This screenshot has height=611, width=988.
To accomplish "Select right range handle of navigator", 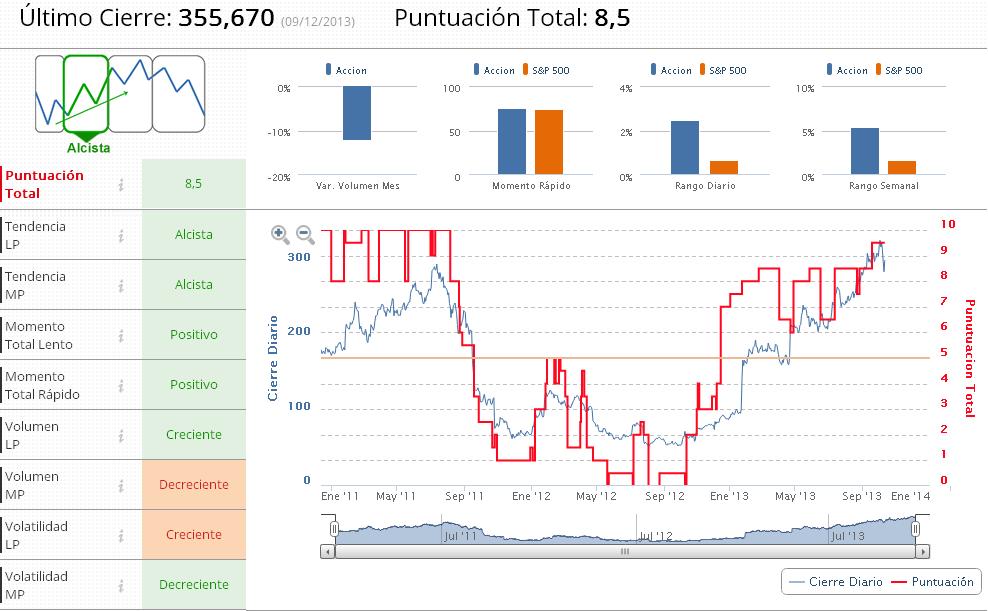I will pyautogui.click(x=916, y=529).
